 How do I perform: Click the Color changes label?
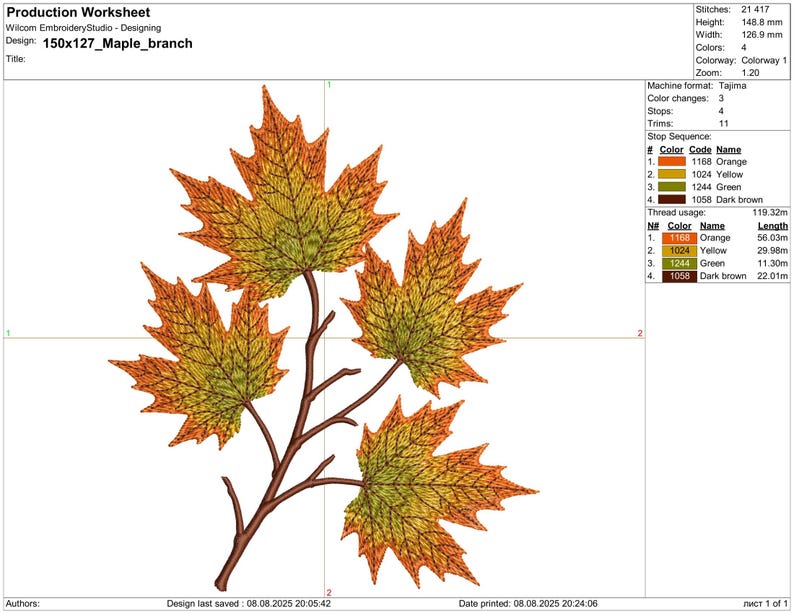click(678, 98)
